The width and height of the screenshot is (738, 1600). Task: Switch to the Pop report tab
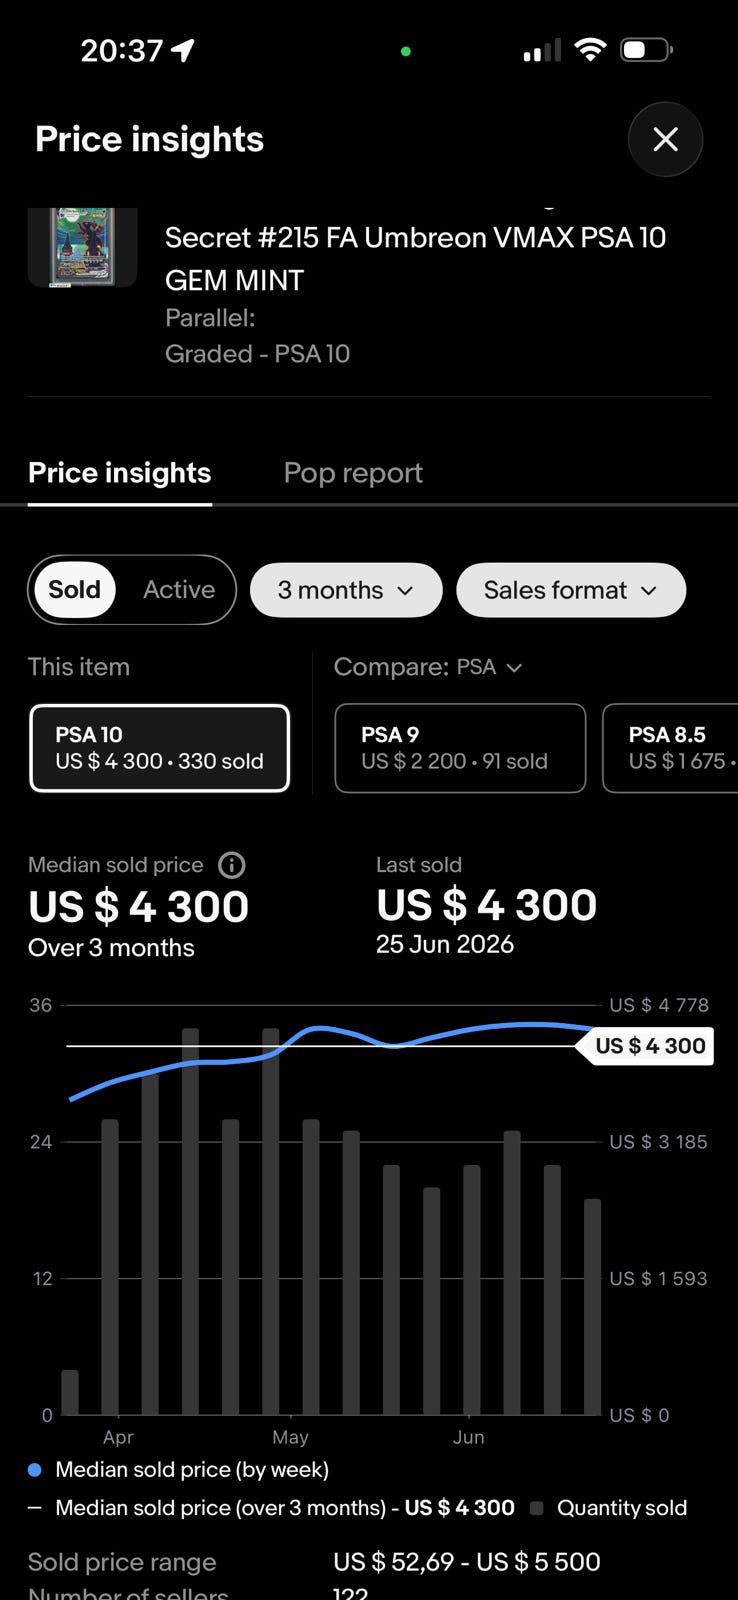[353, 473]
